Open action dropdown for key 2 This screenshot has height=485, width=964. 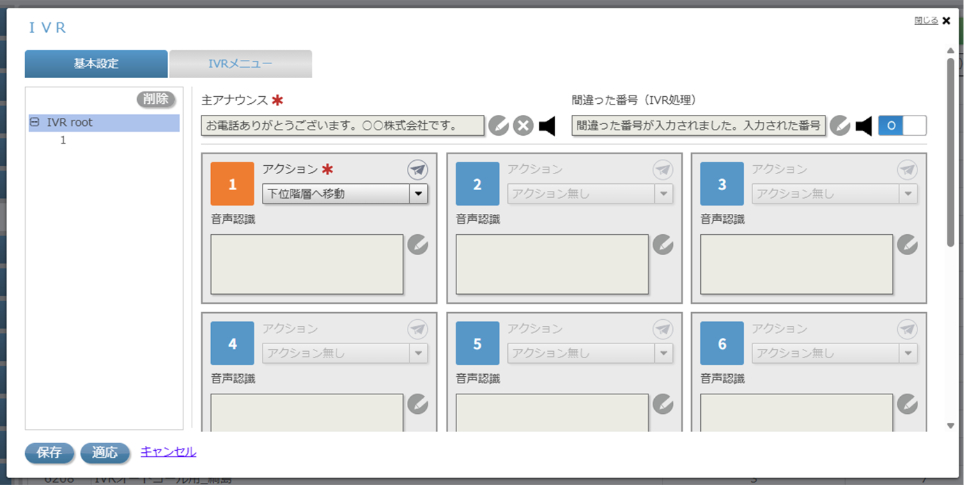tap(590, 194)
